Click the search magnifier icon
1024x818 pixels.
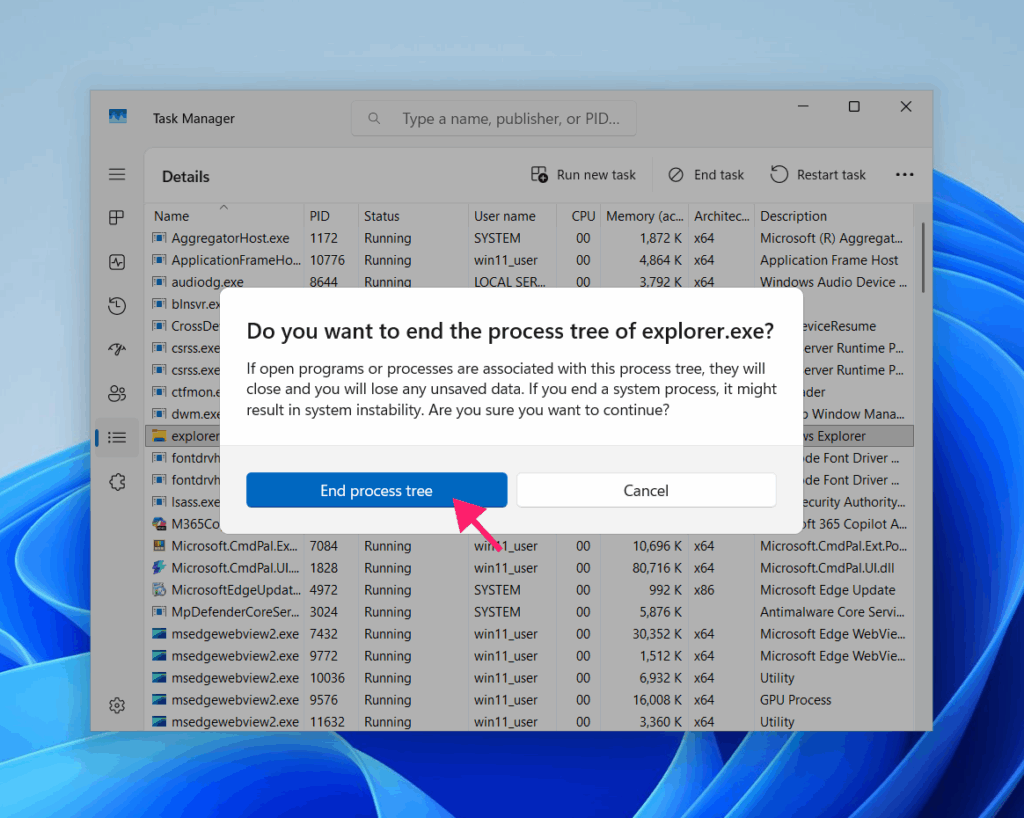pos(374,119)
